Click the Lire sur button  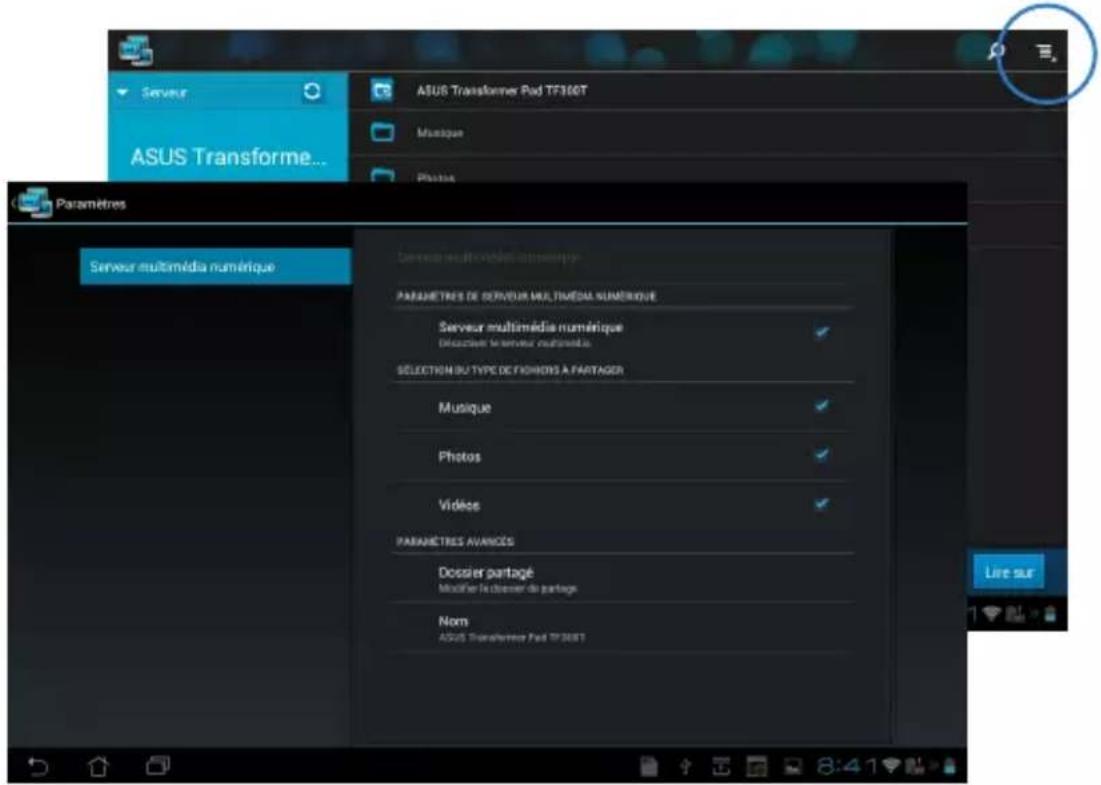[x=1008, y=572]
